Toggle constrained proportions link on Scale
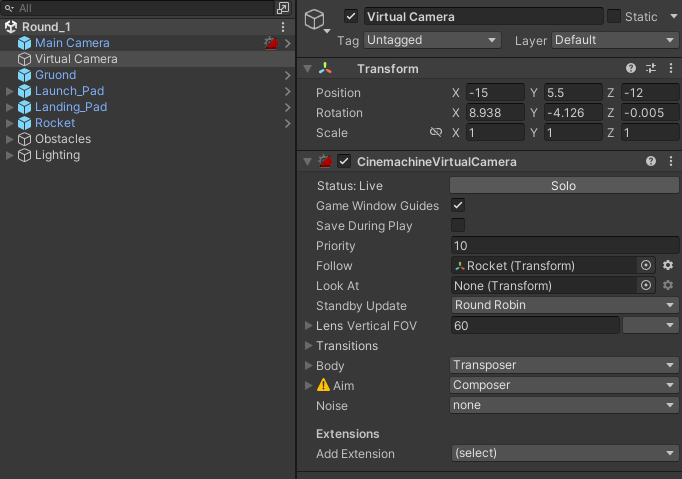The image size is (682, 479). pos(435,132)
